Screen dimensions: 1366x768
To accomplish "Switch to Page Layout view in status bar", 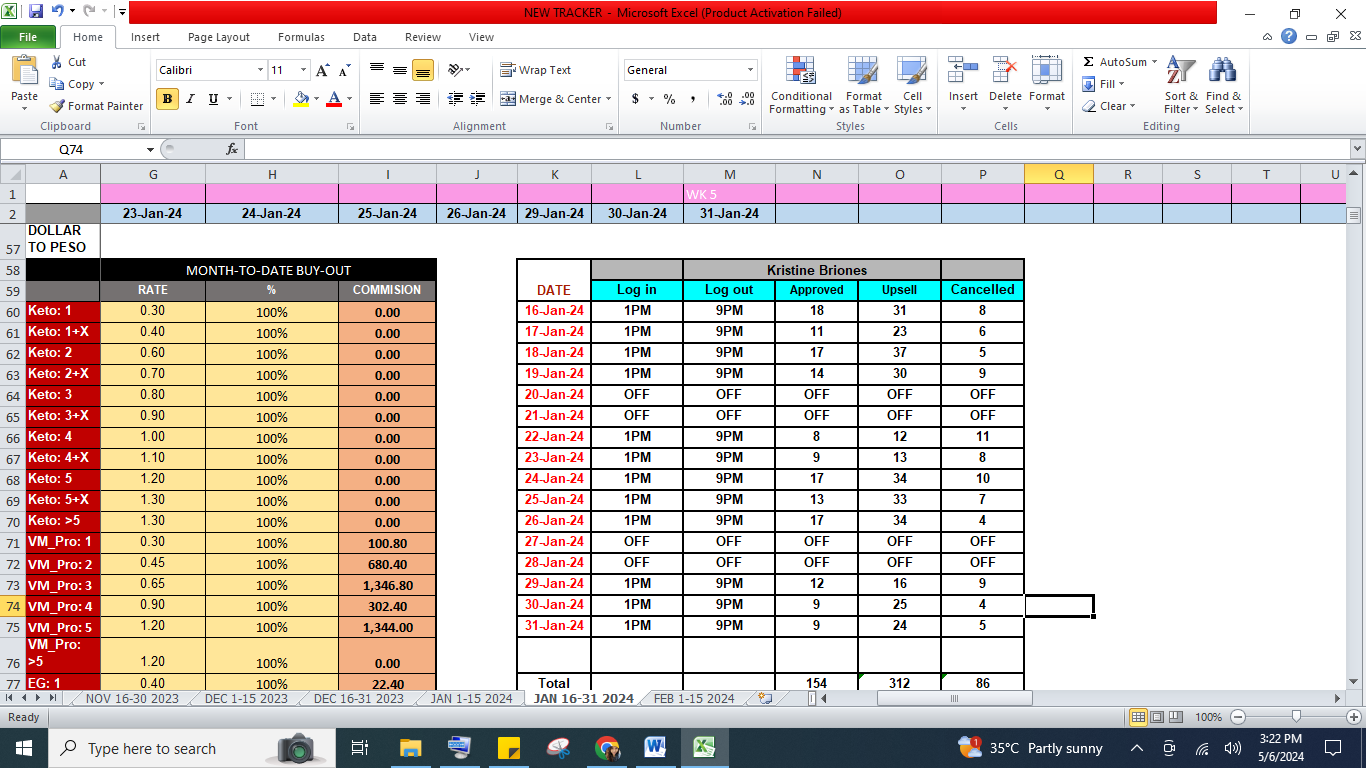I will [1156, 717].
